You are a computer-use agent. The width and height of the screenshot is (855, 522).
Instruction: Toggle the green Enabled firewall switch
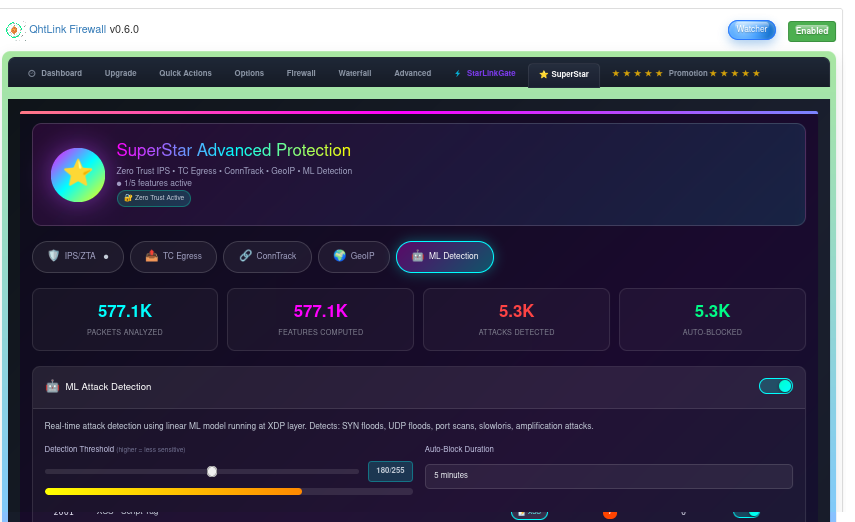(811, 31)
